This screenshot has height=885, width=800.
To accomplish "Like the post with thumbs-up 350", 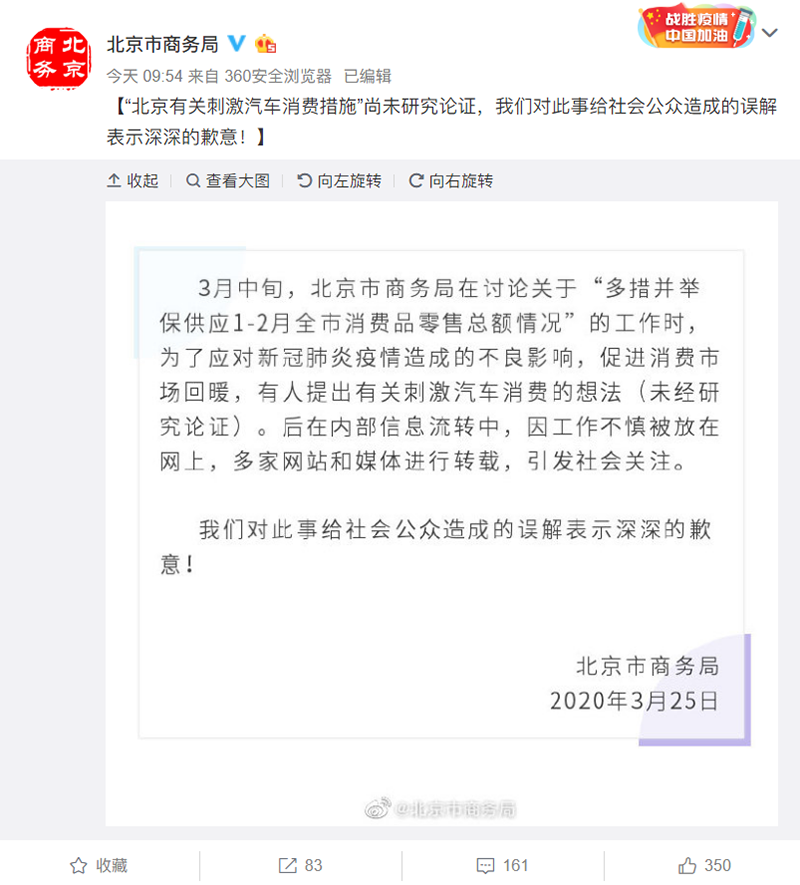I will [x=704, y=865].
